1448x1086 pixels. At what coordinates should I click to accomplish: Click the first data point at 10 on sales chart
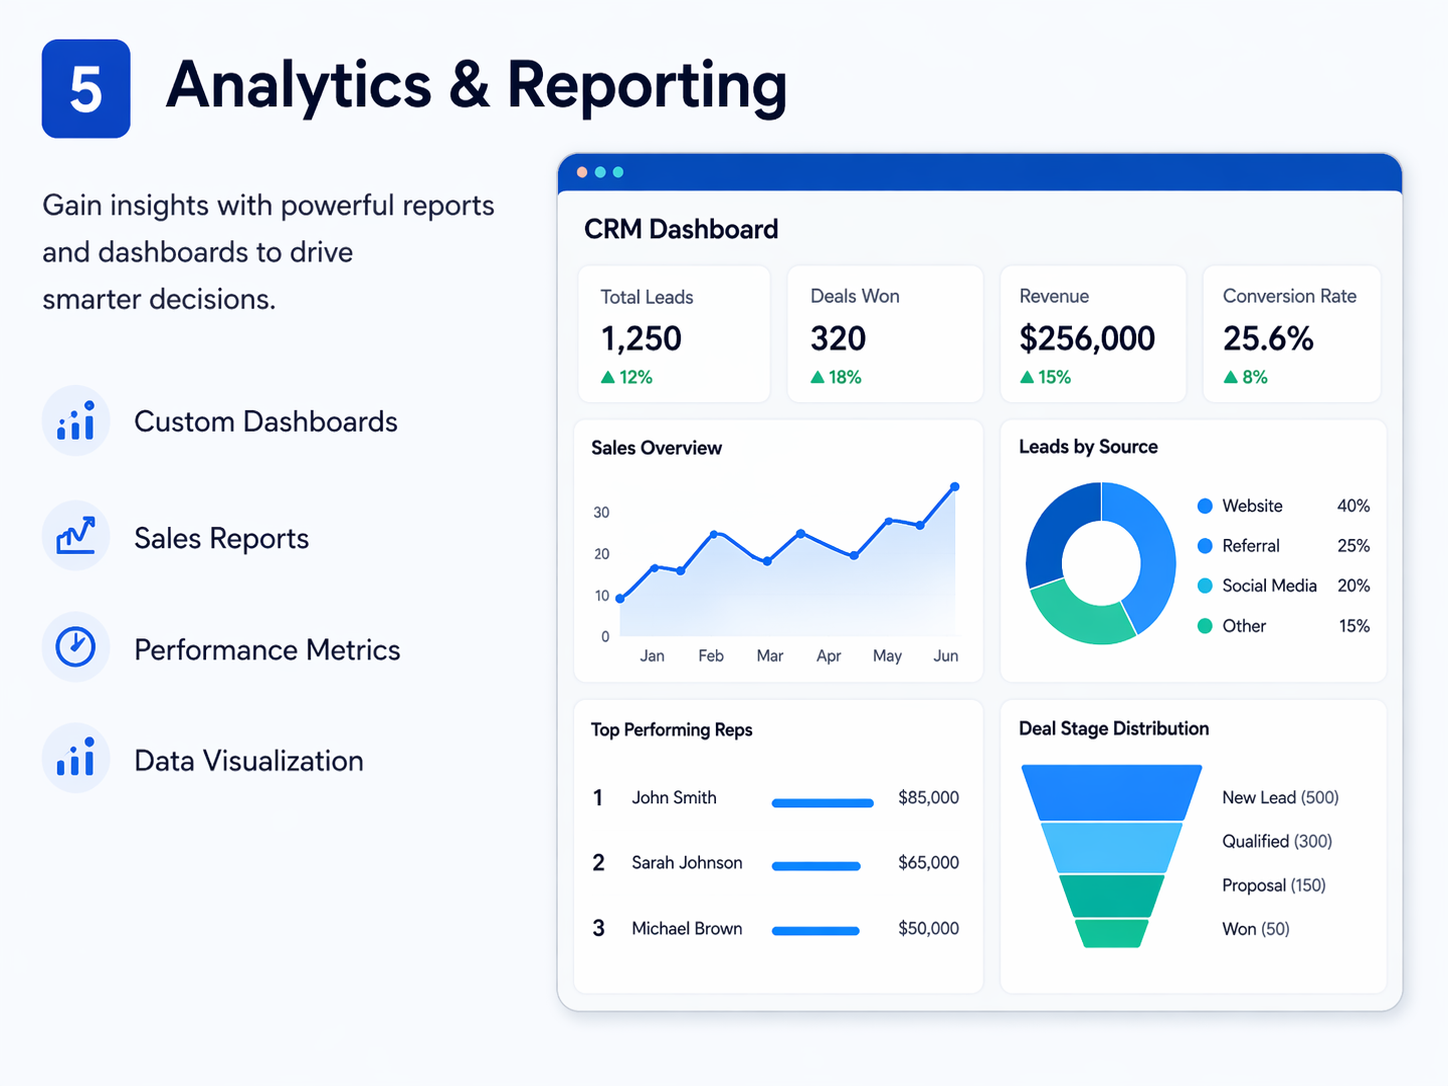(620, 598)
